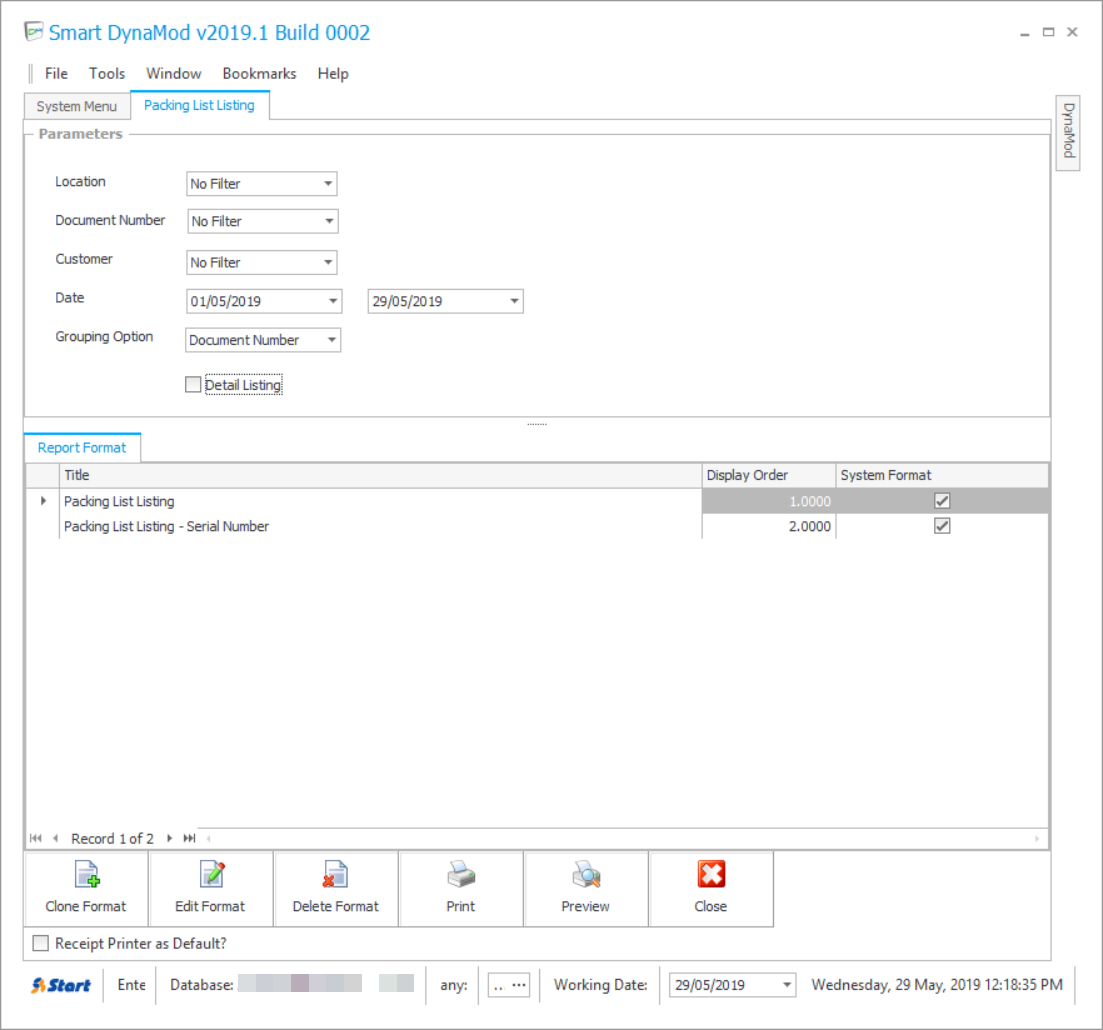Image resolution: width=1103 pixels, height=1030 pixels.
Task: Open the Window menu
Action: tap(174, 73)
